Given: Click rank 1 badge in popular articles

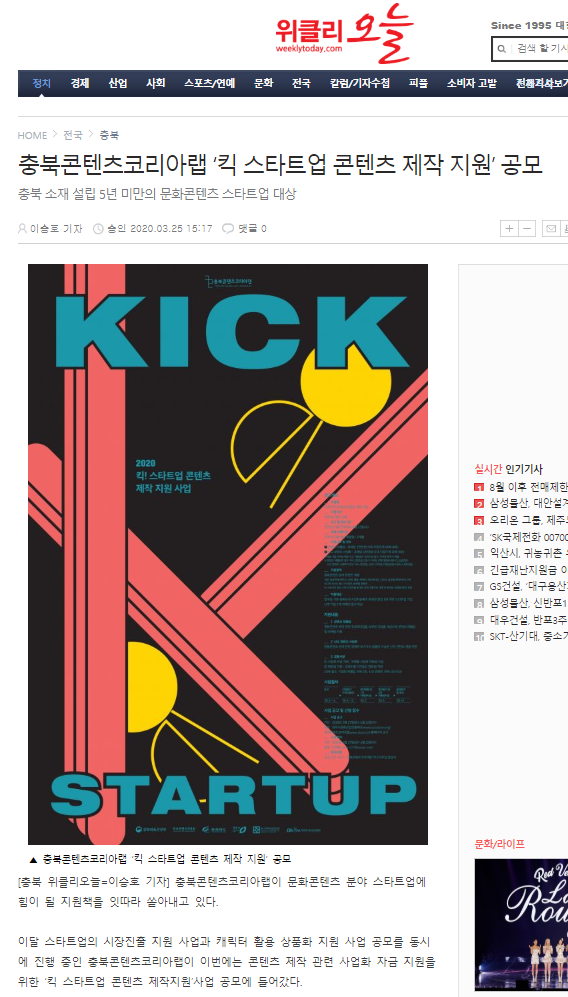Looking at the screenshot, I should 479,488.
